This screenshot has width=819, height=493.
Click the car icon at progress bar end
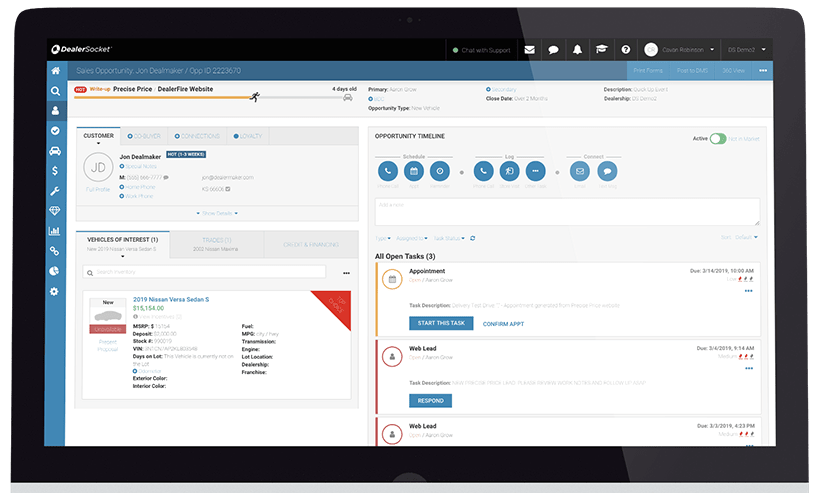coord(347,98)
